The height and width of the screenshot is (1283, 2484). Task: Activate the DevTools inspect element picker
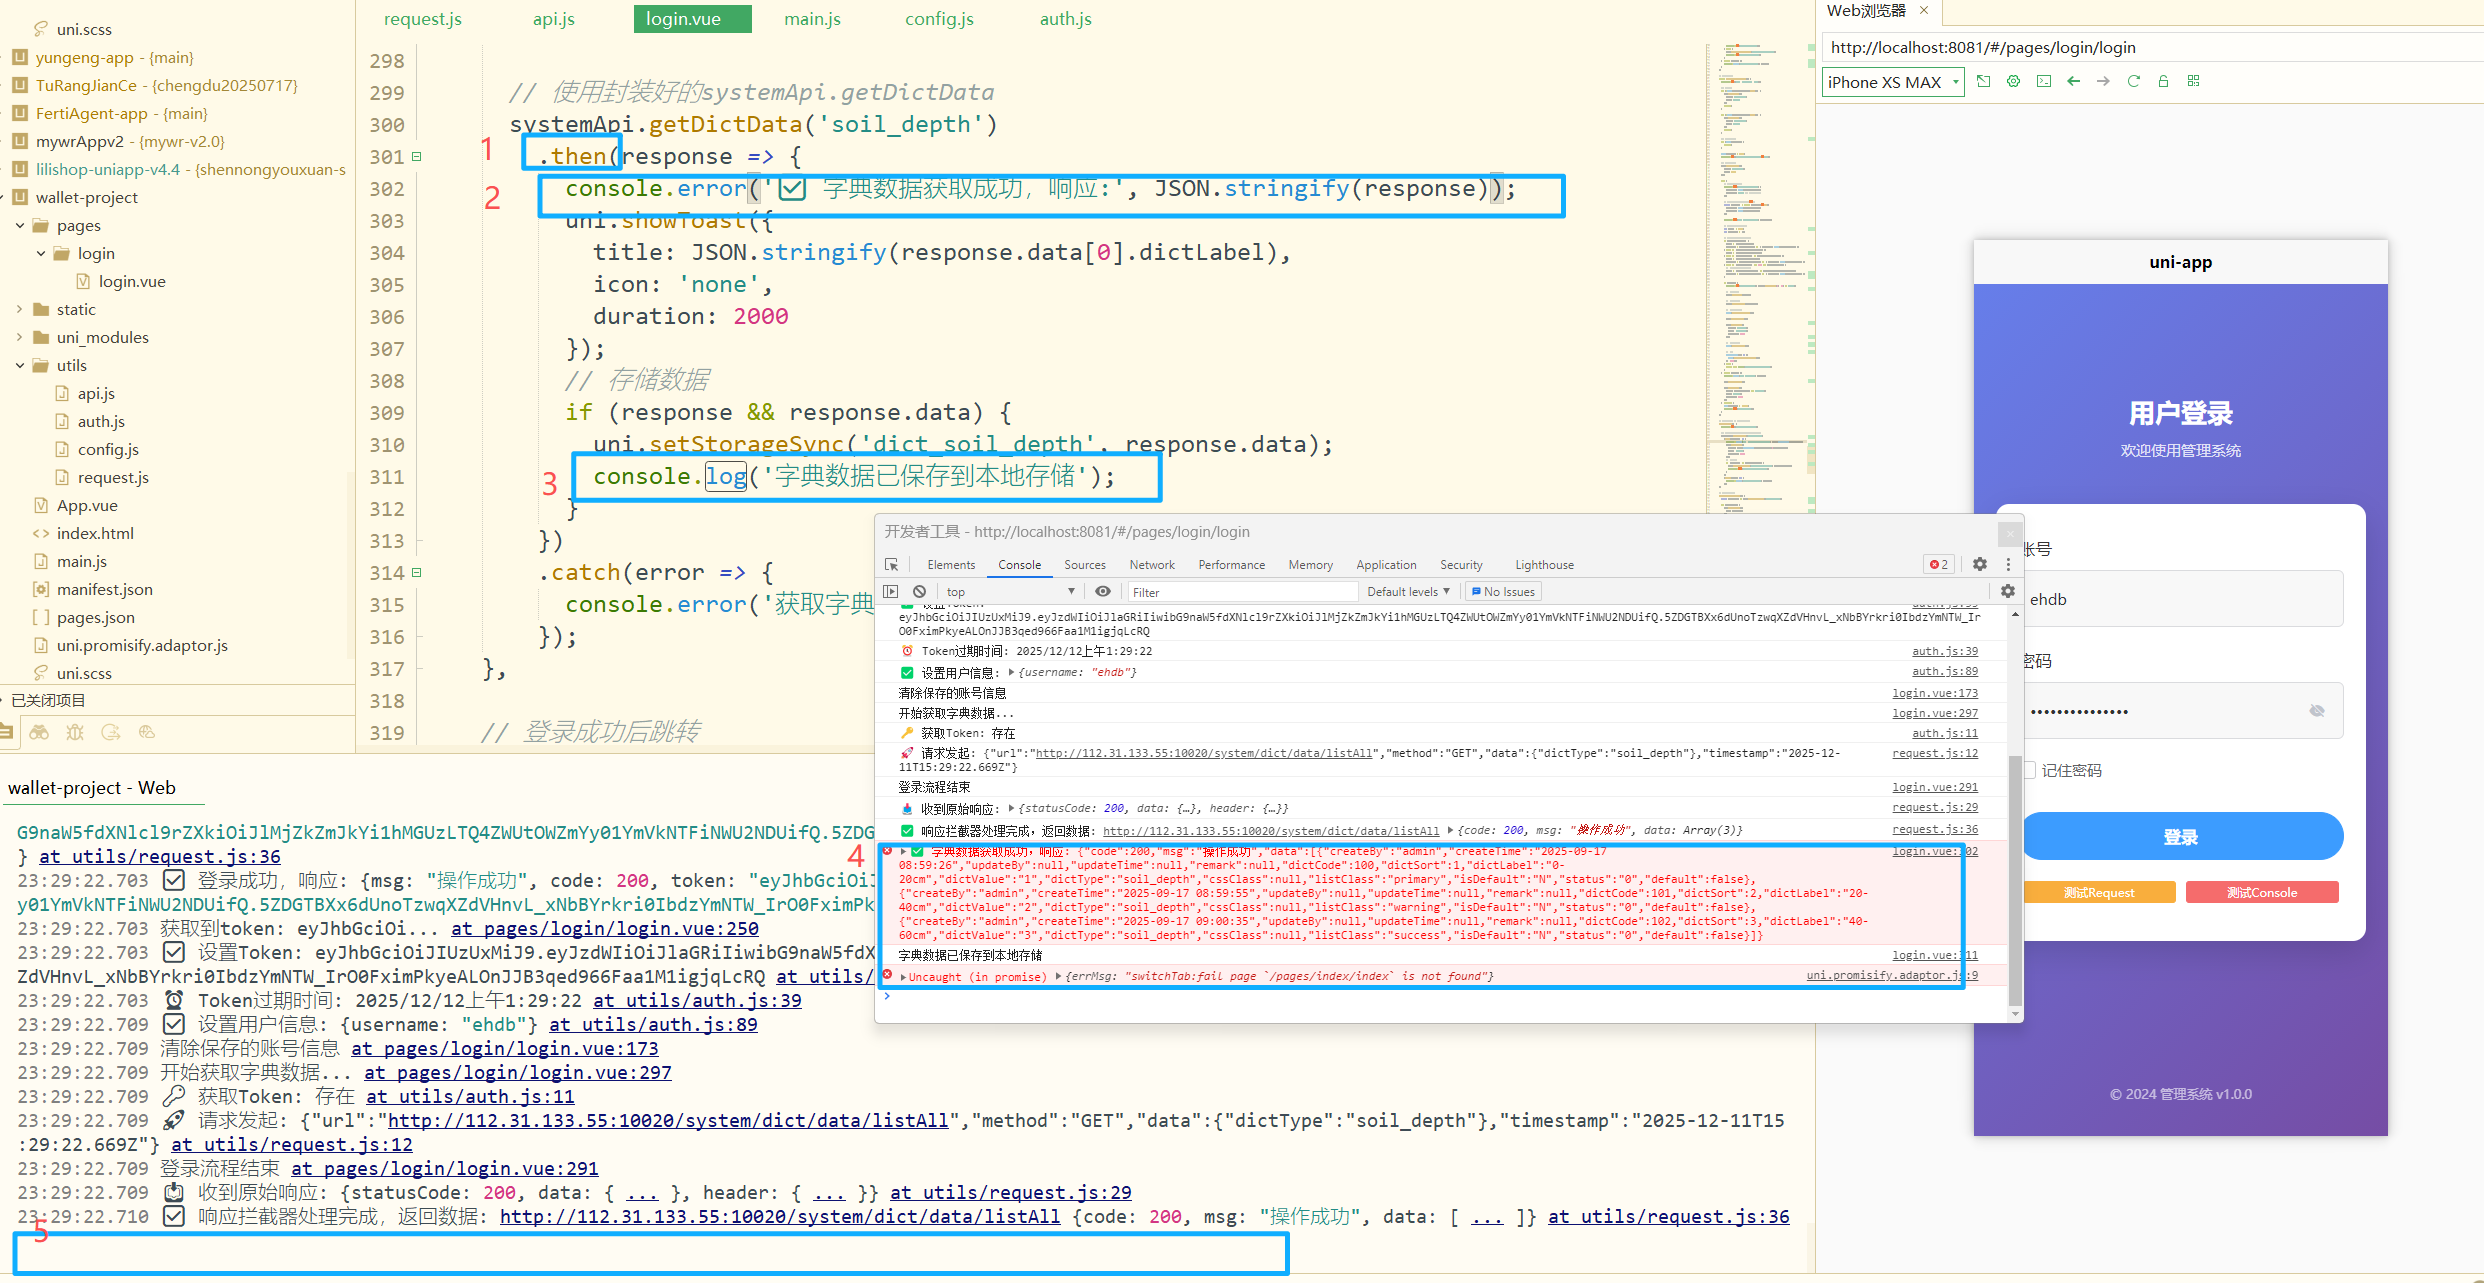892,565
